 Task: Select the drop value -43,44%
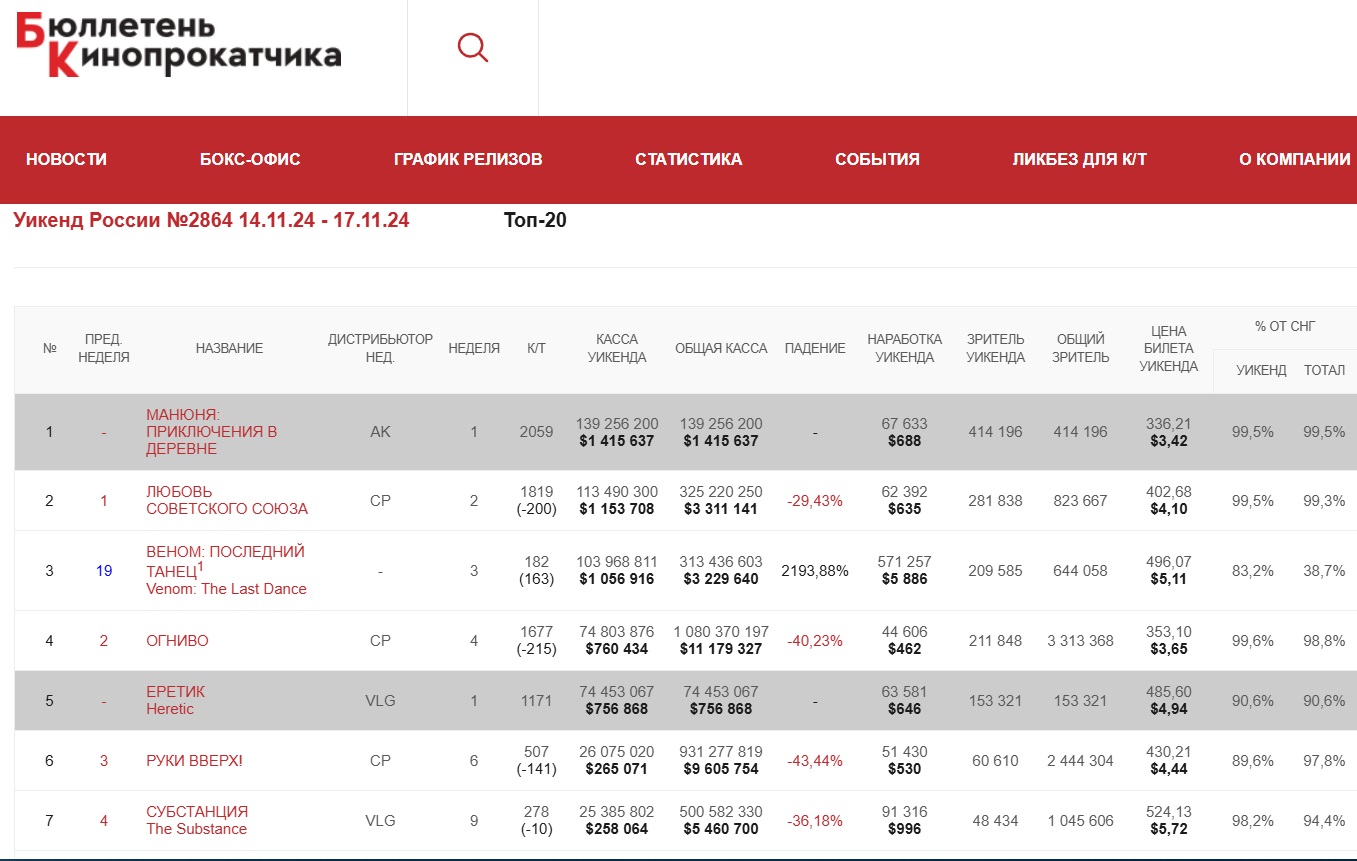[814, 761]
